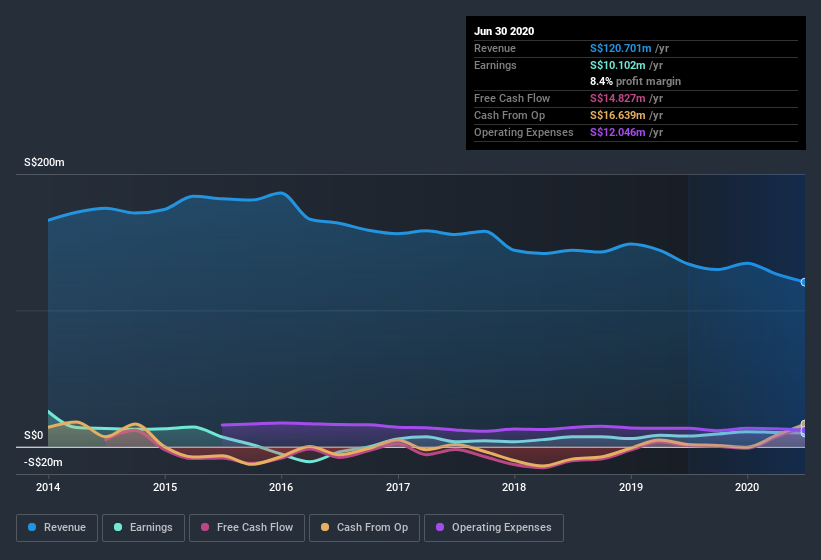821x560 pixels.
Task: Click the S$0 y-axis label
Action: coord(34,435)
